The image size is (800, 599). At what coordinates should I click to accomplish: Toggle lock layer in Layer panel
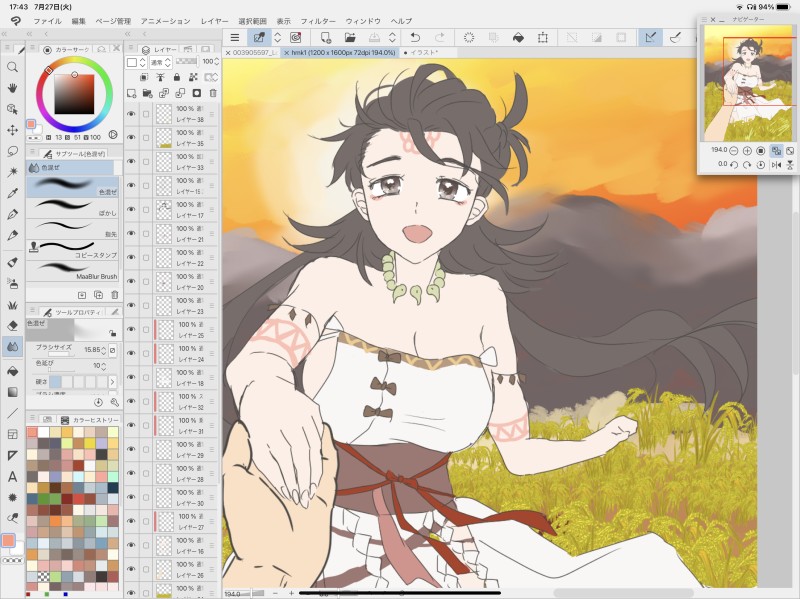pyautogui.click(x=177, y=77)
